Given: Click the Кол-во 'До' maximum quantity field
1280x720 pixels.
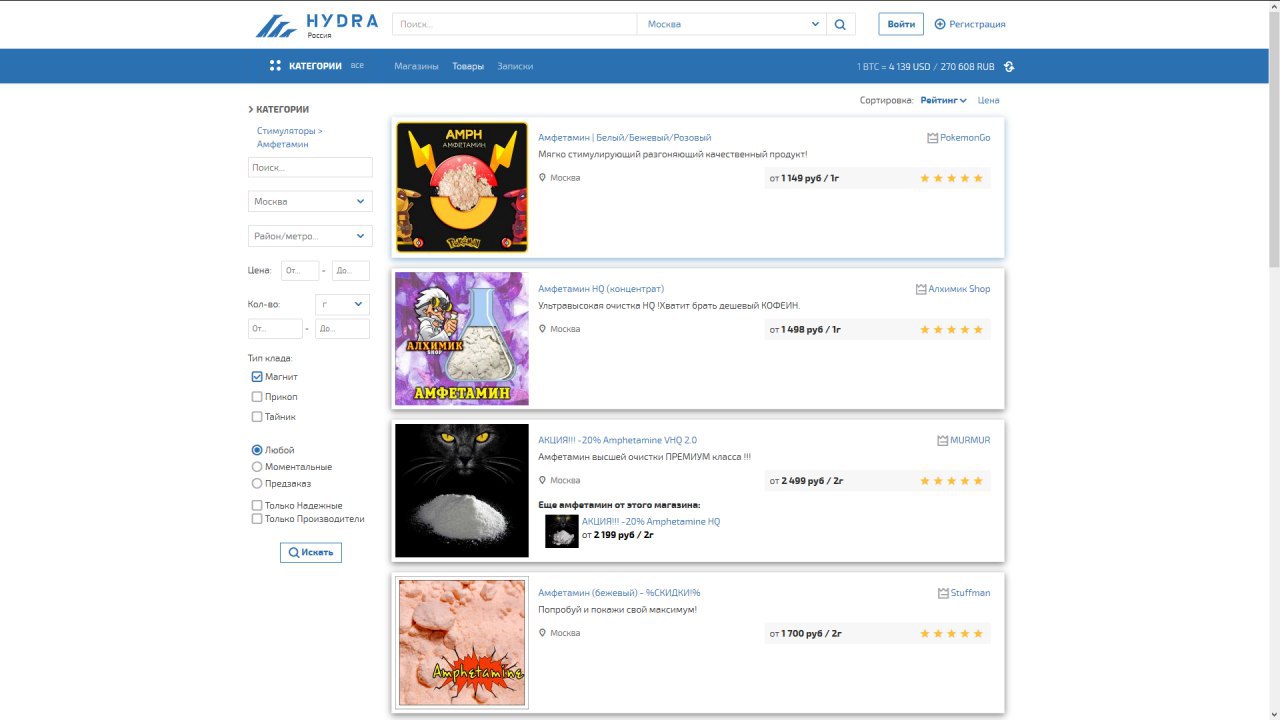Looking at the screenshot, I should pos(342,329).
